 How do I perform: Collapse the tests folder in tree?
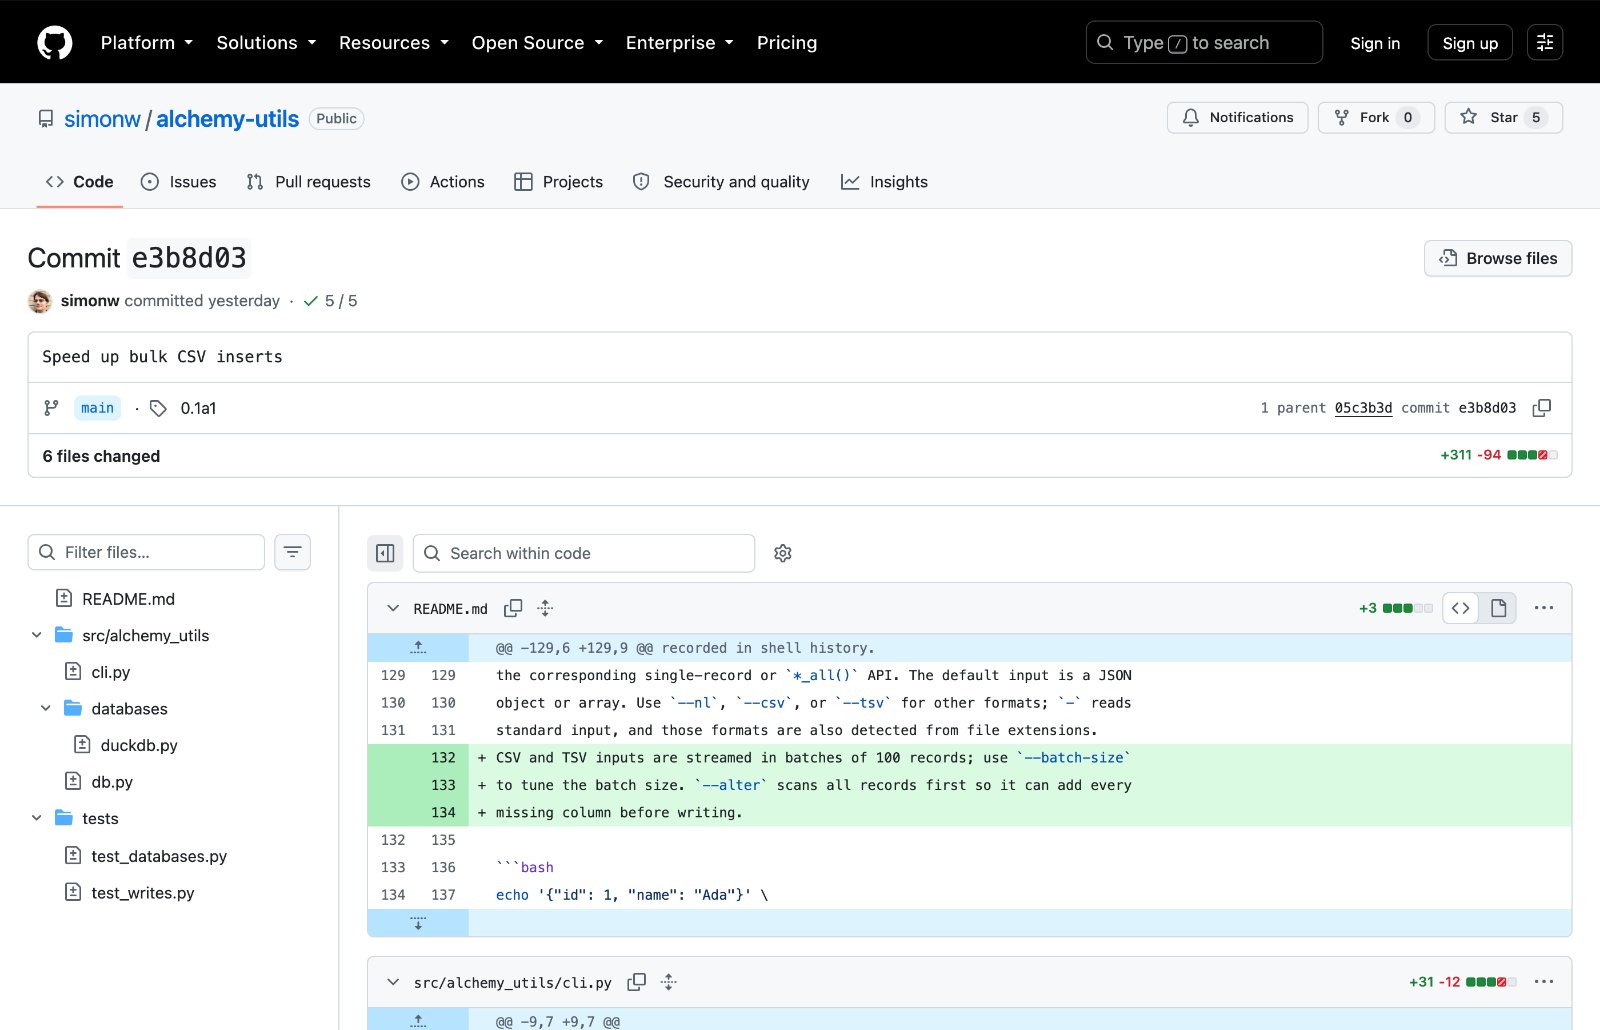(x=37, y=818)
